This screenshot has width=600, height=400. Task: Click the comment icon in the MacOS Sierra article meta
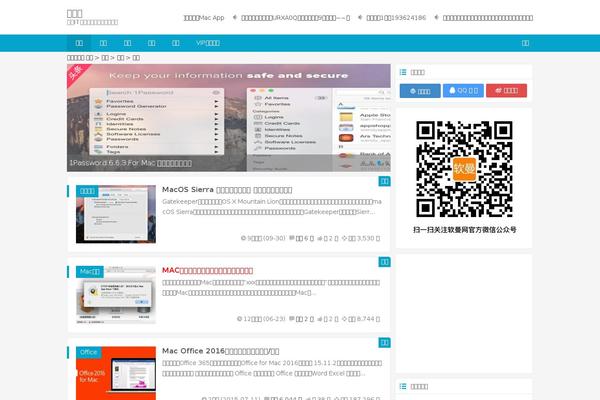coord(292,238)
